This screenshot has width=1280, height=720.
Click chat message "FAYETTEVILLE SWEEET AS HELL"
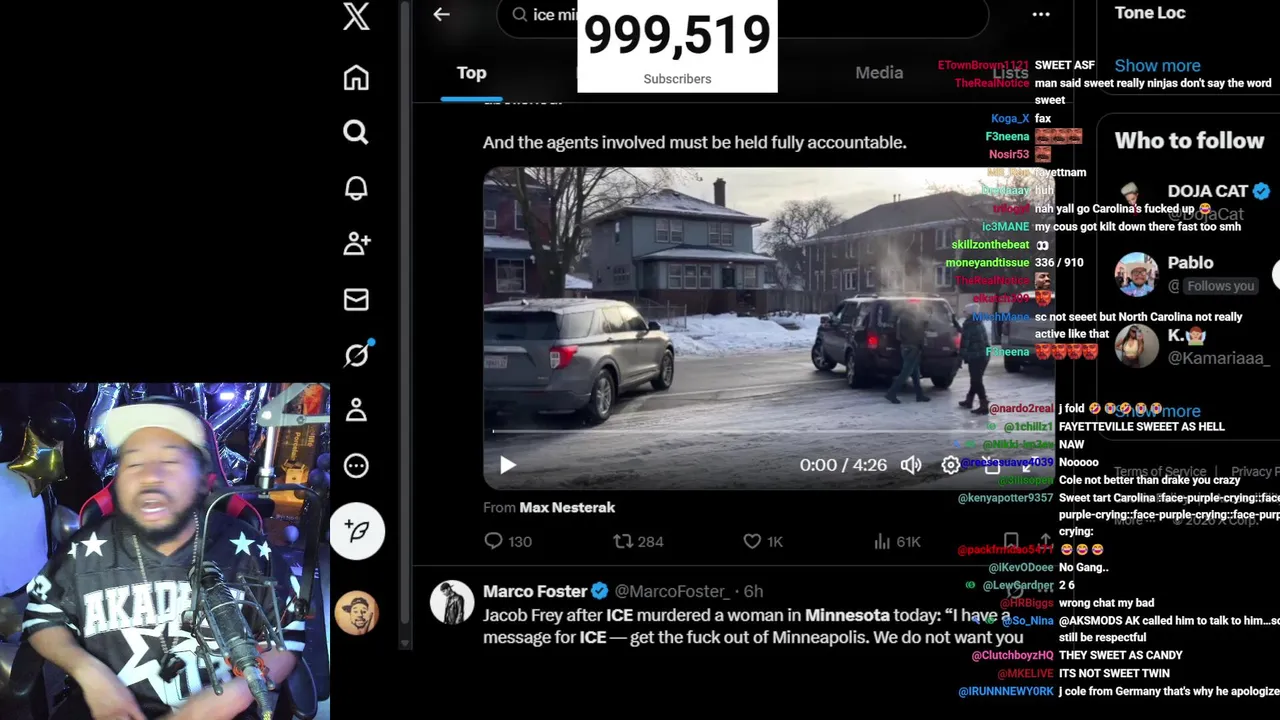click(1141, 426)
